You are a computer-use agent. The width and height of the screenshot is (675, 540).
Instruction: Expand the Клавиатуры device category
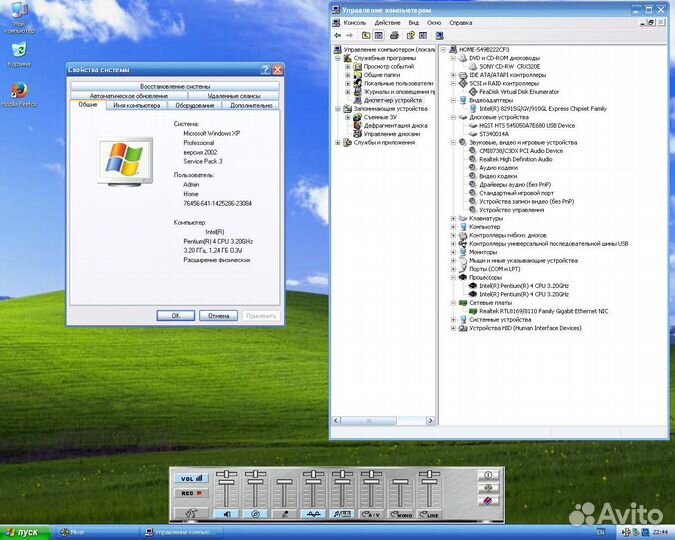point(453,218)
